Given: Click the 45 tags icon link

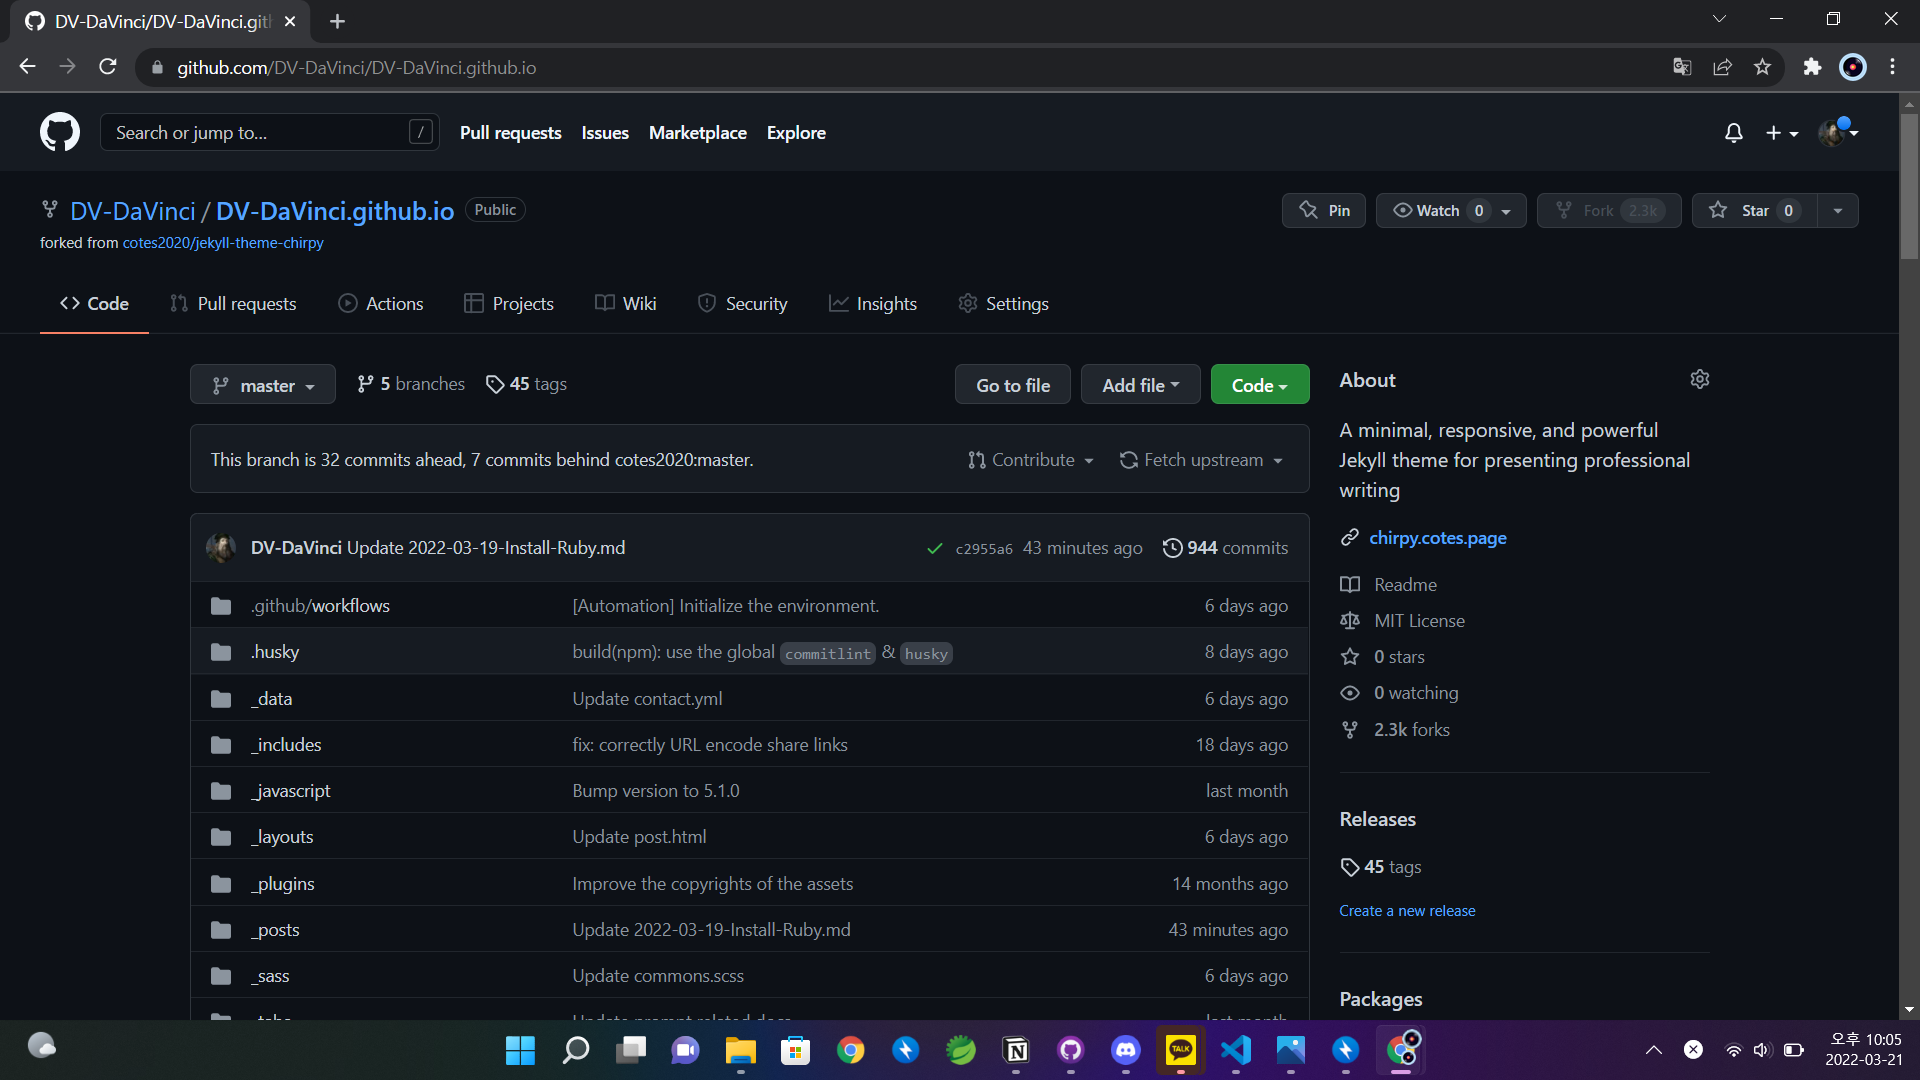Looking at the screenshot, I should click(x=526, y=384).
